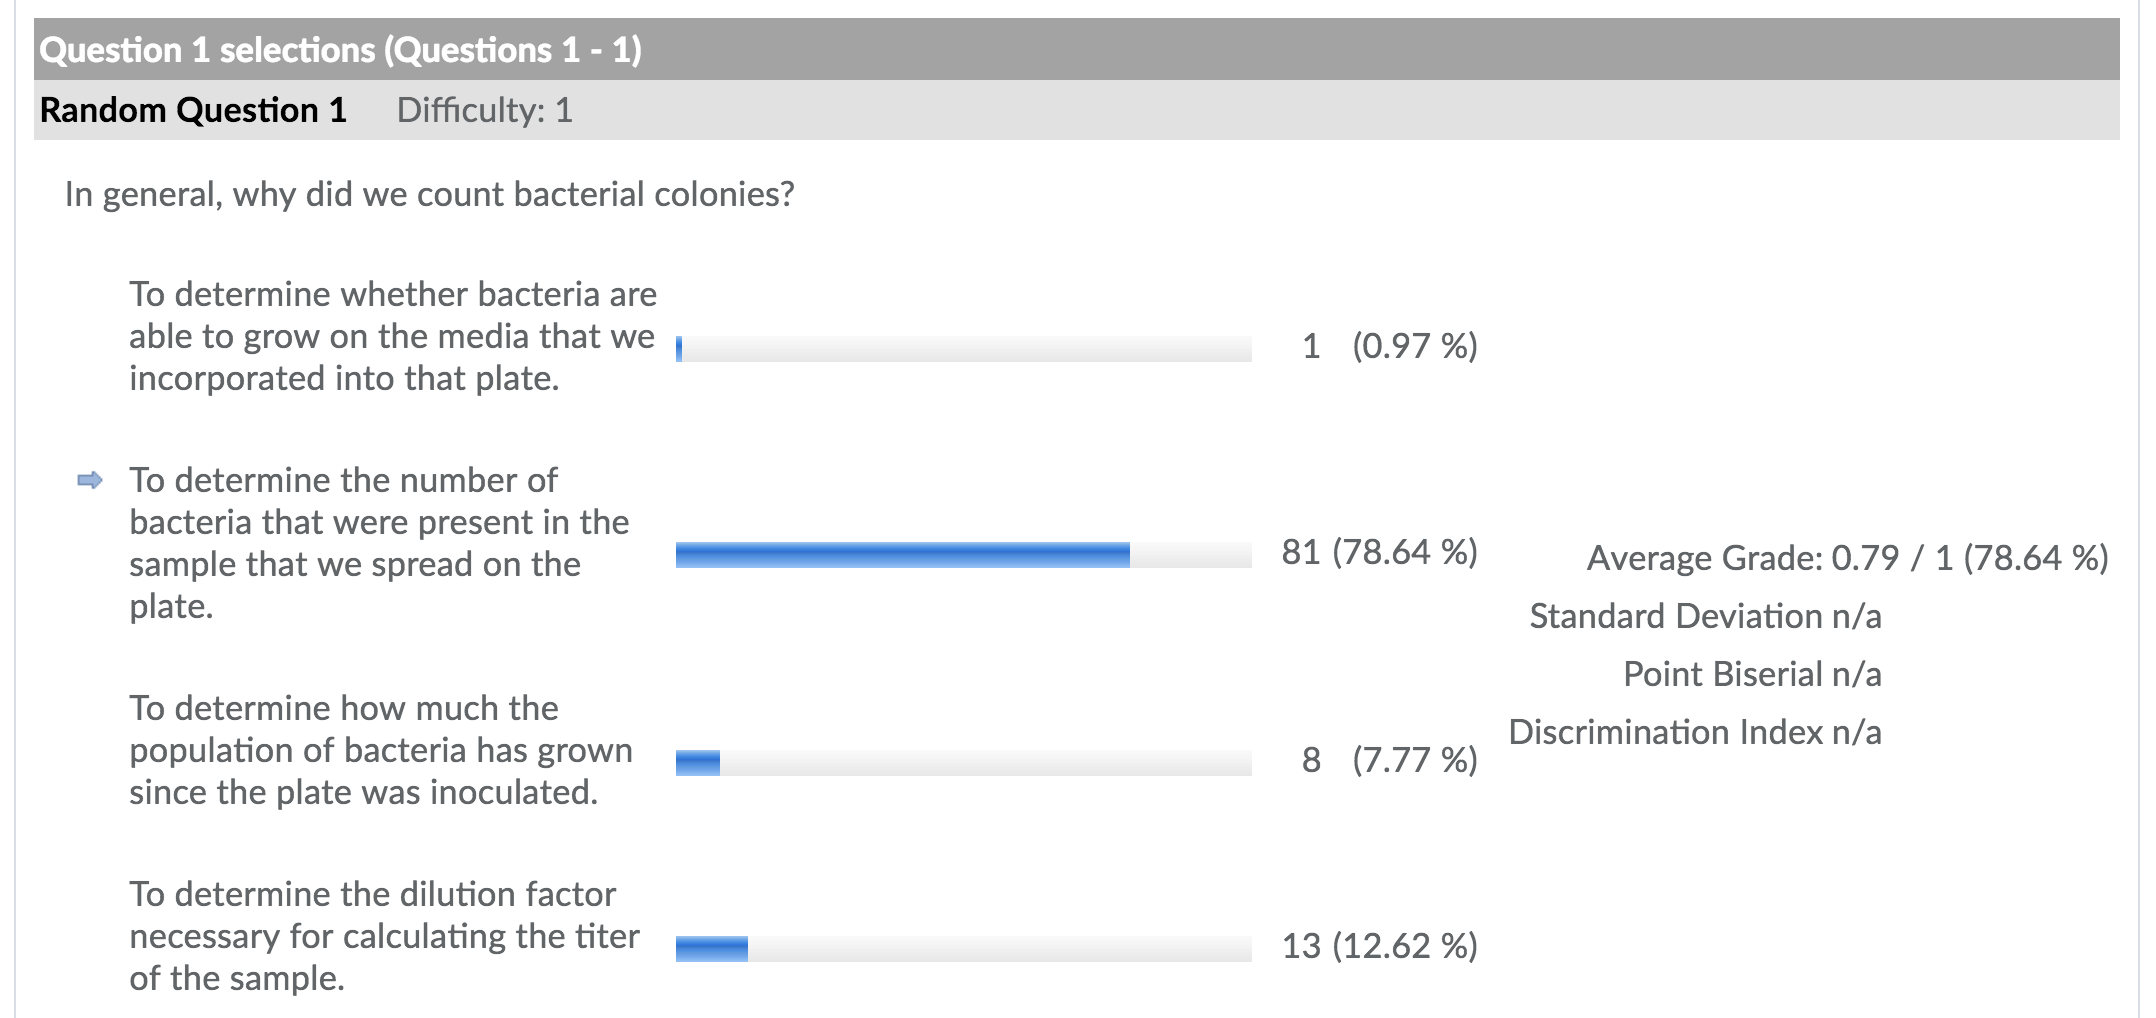The width and height of the screenshot is (2156, 1018).
Task: Click the '81 (78.64 %)' count label
Action: pos(1380,553)
